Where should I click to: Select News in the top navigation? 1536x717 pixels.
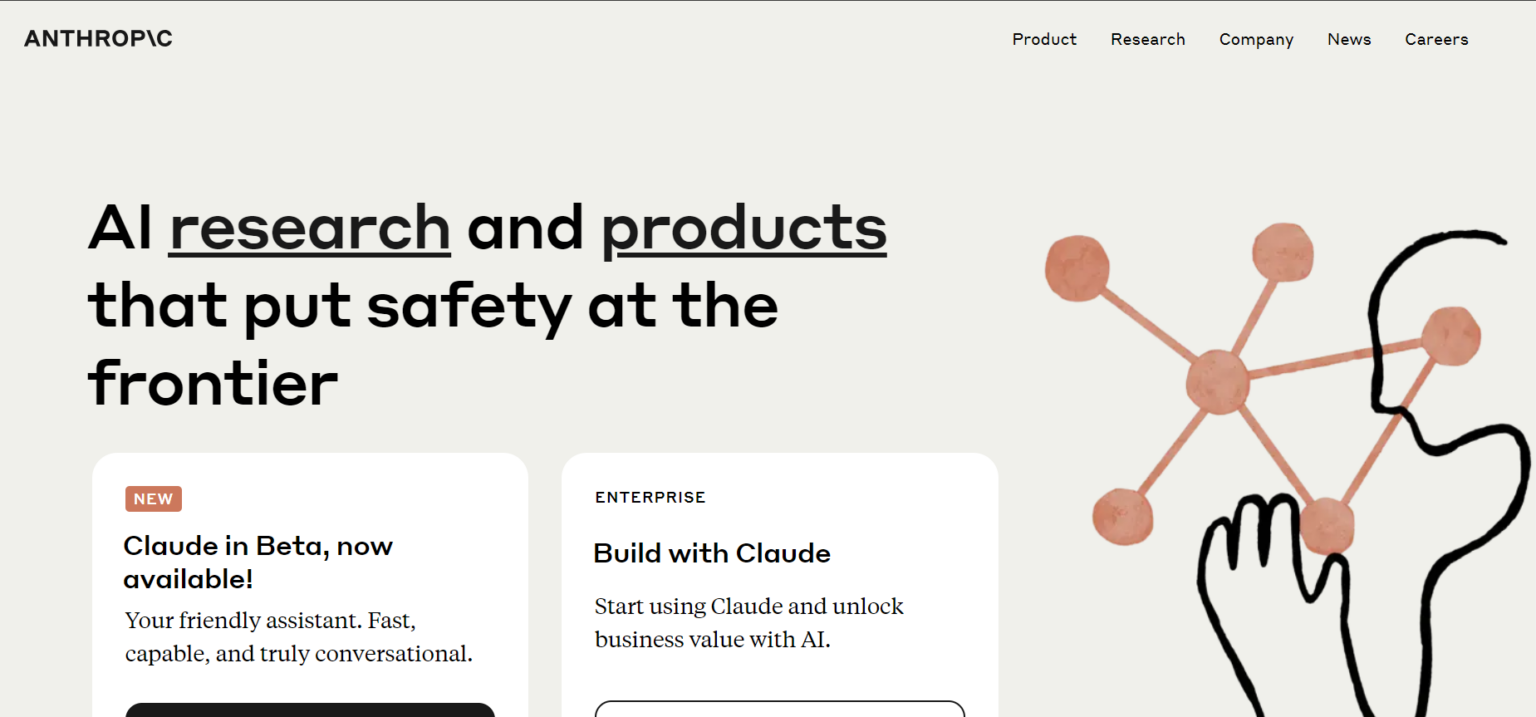click(x=1349, y=39)
